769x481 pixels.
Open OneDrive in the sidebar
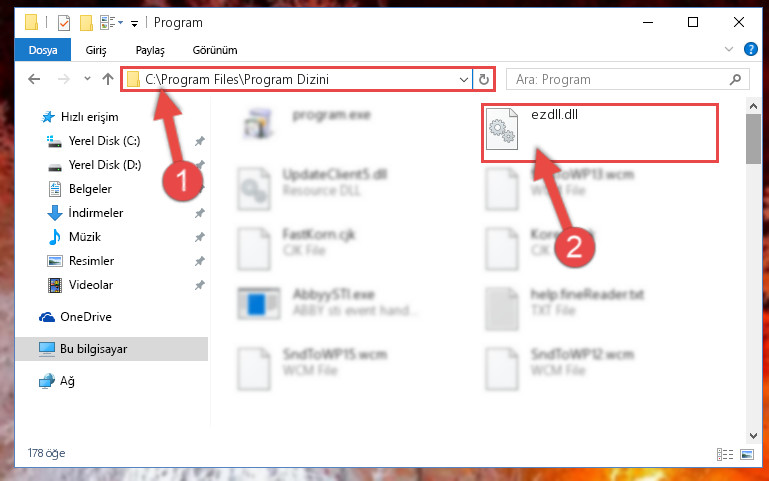coord(86,317)
